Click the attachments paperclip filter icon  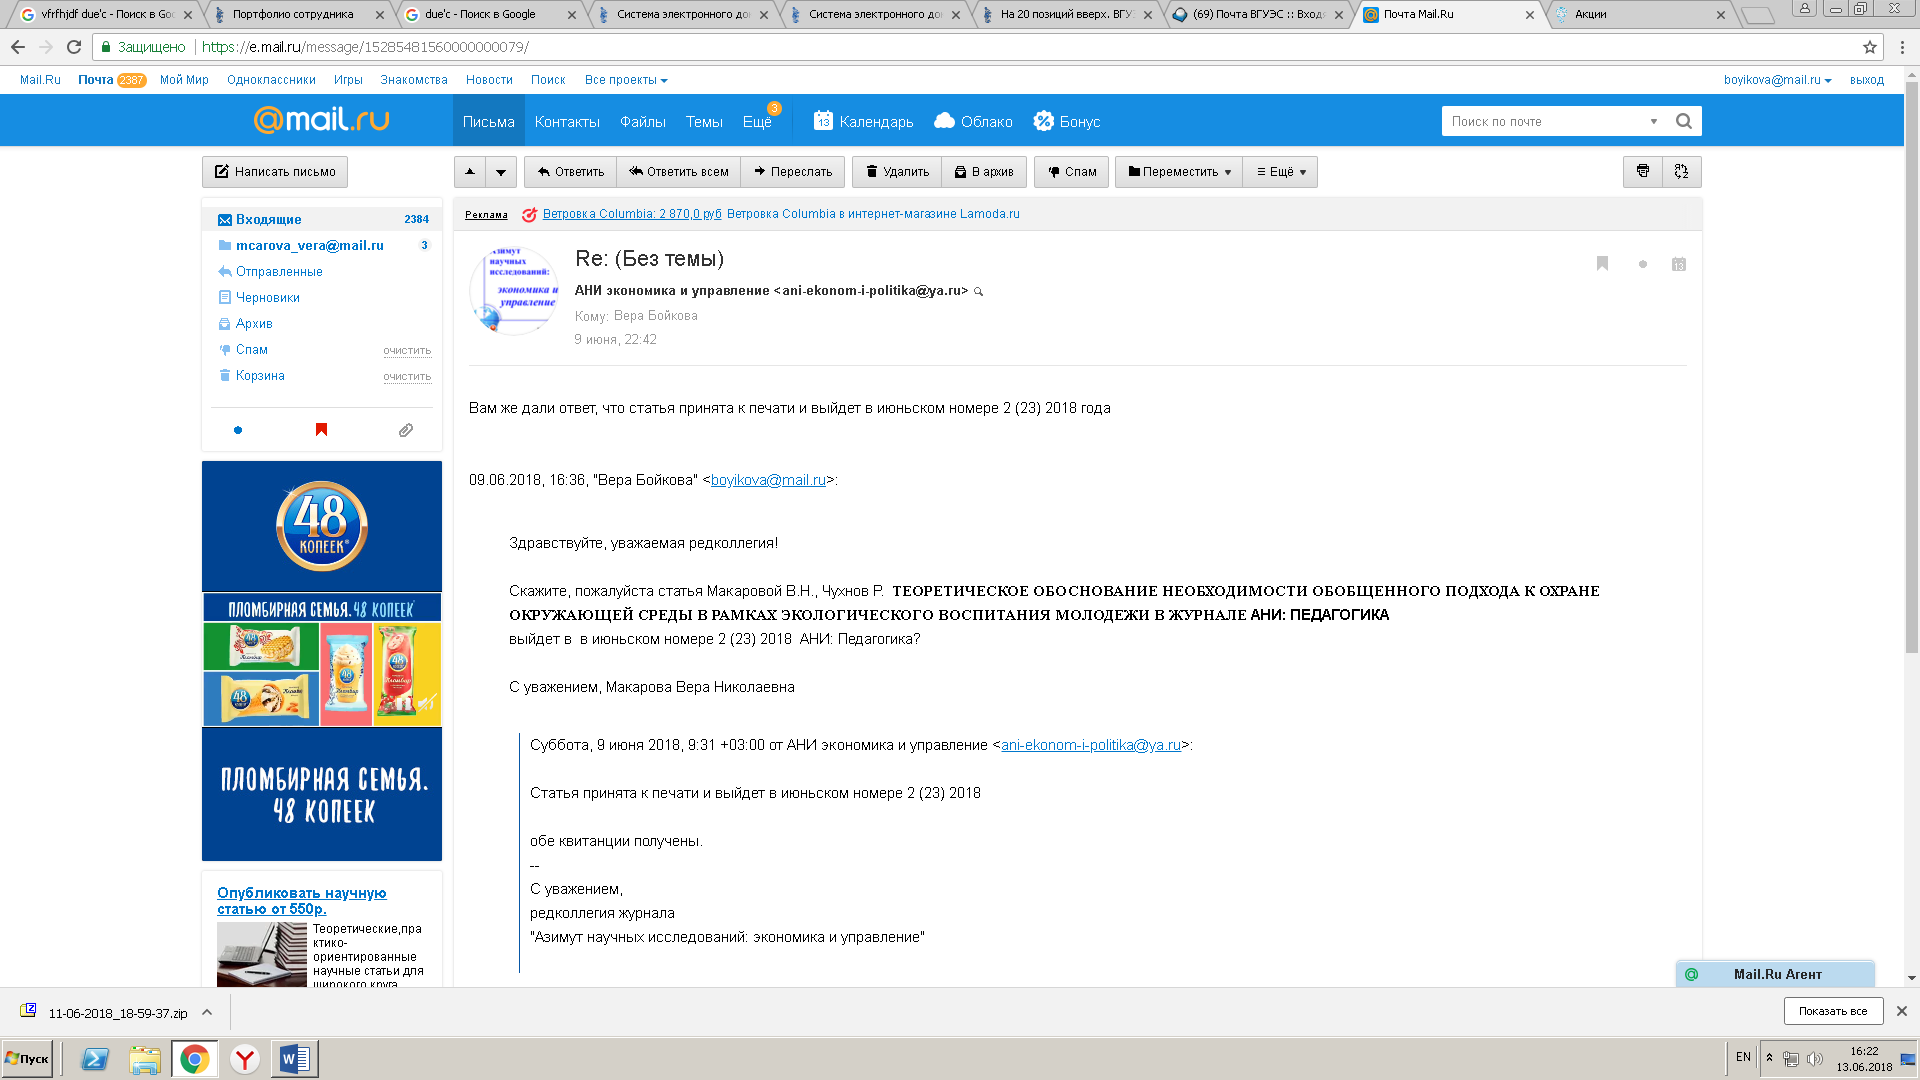[x=405, y=430]
